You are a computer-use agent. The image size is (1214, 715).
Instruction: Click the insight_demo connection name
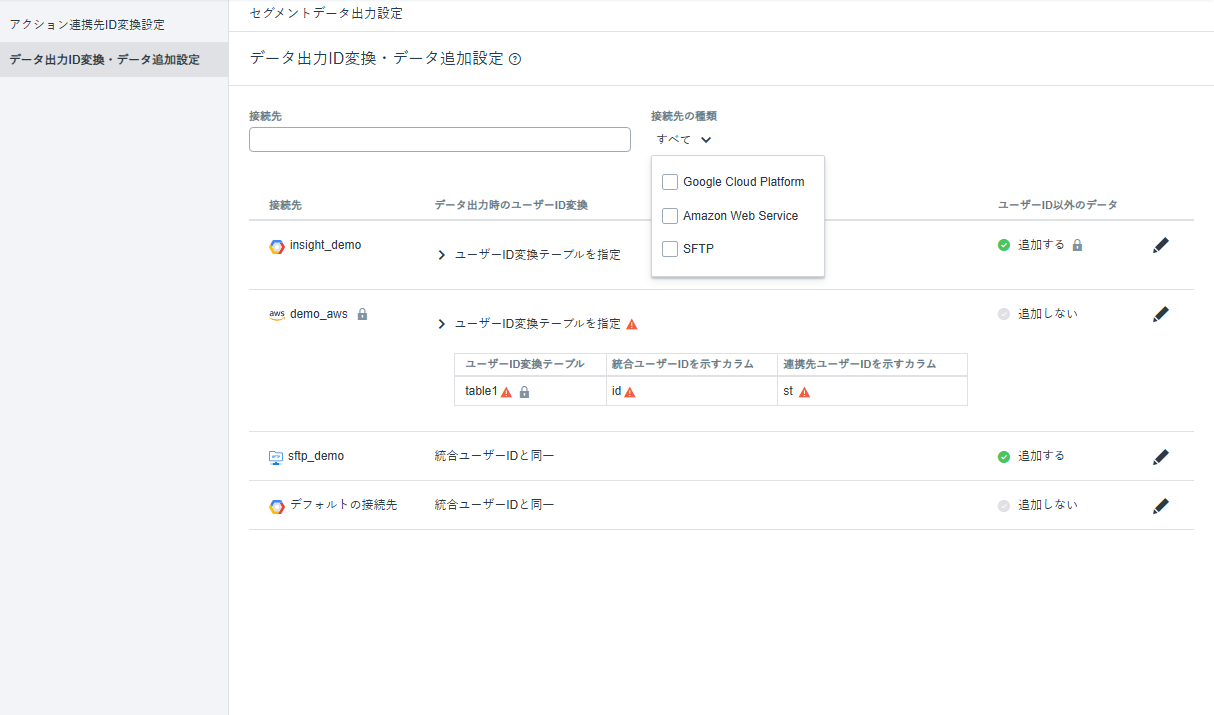tap(326, 245)
